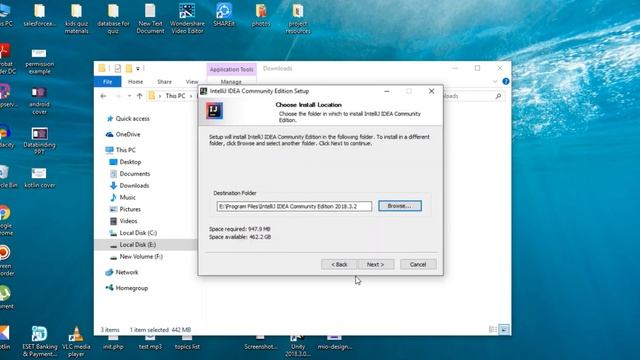Open kids quiz materials desktop folder
The height and width of the screenshot is (360, 640).
point(76,19)
